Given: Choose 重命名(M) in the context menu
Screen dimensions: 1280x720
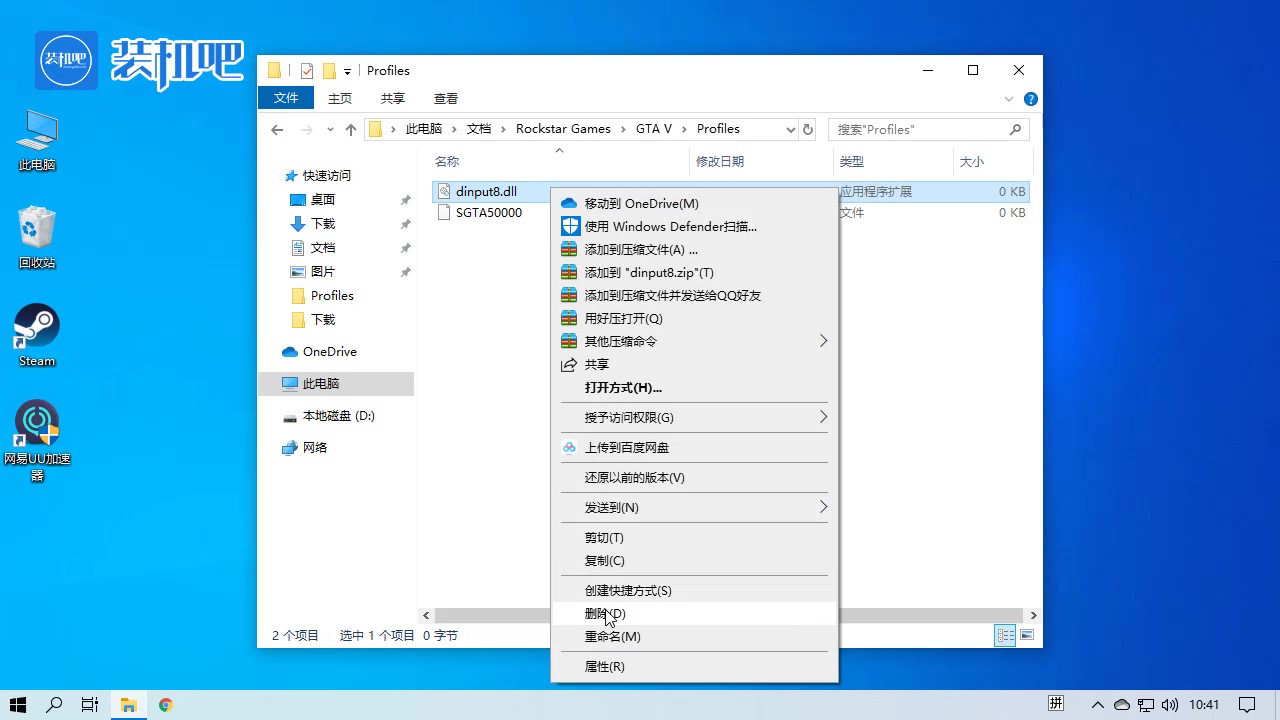Looking at the screenshot, I should (612, 636).
